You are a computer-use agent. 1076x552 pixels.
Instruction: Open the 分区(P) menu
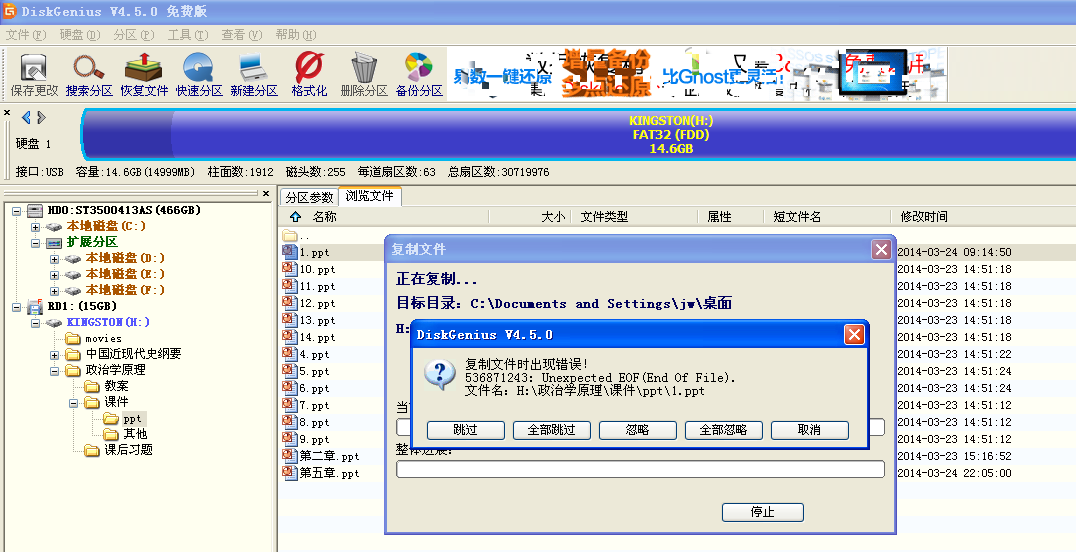click(x=134, y=34)
